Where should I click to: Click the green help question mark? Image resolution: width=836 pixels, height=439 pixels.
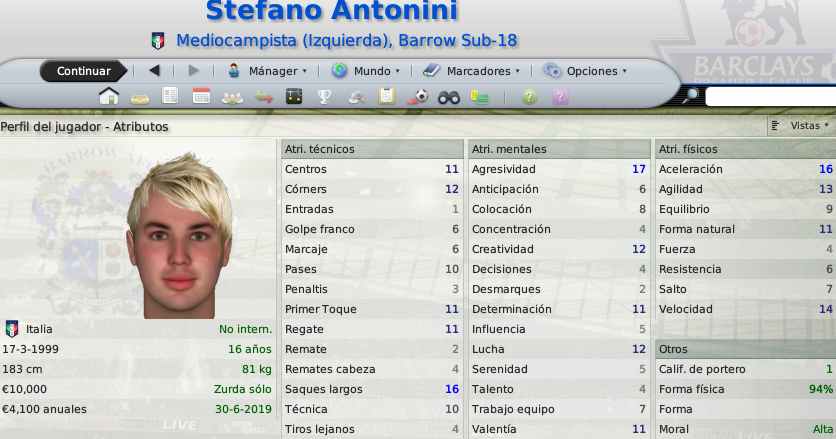click(529, 97)
